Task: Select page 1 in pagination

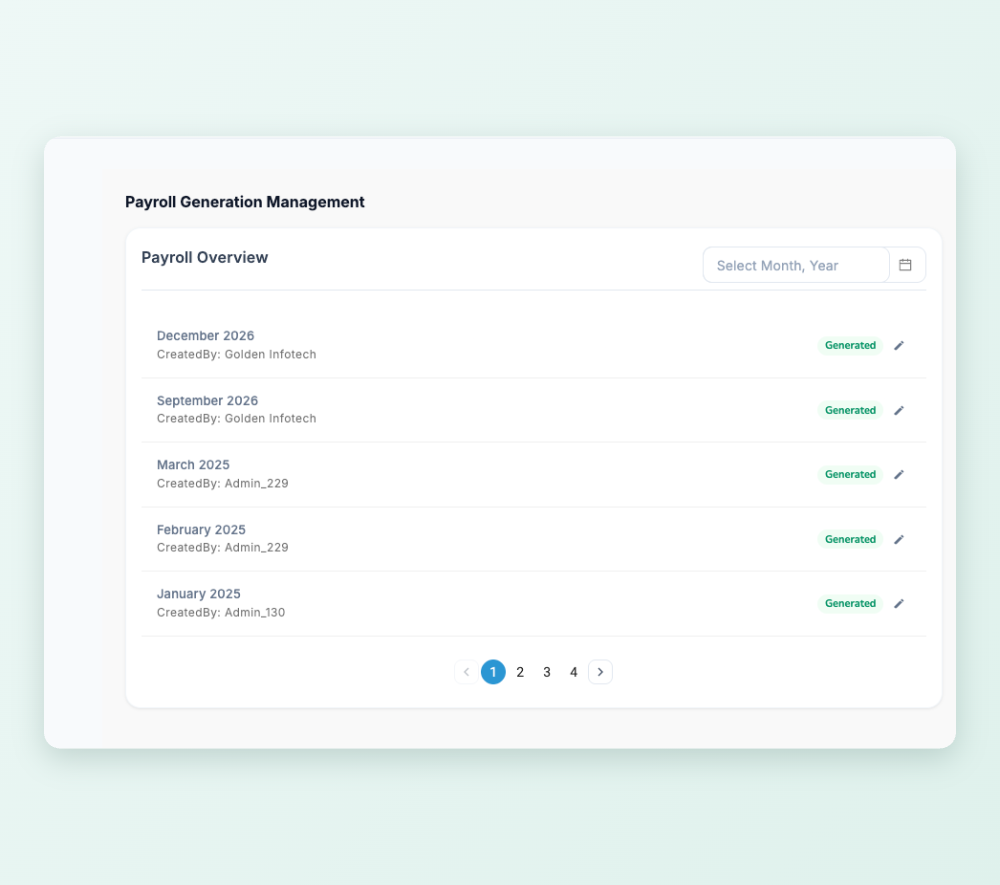Action: tap(493, 672)
